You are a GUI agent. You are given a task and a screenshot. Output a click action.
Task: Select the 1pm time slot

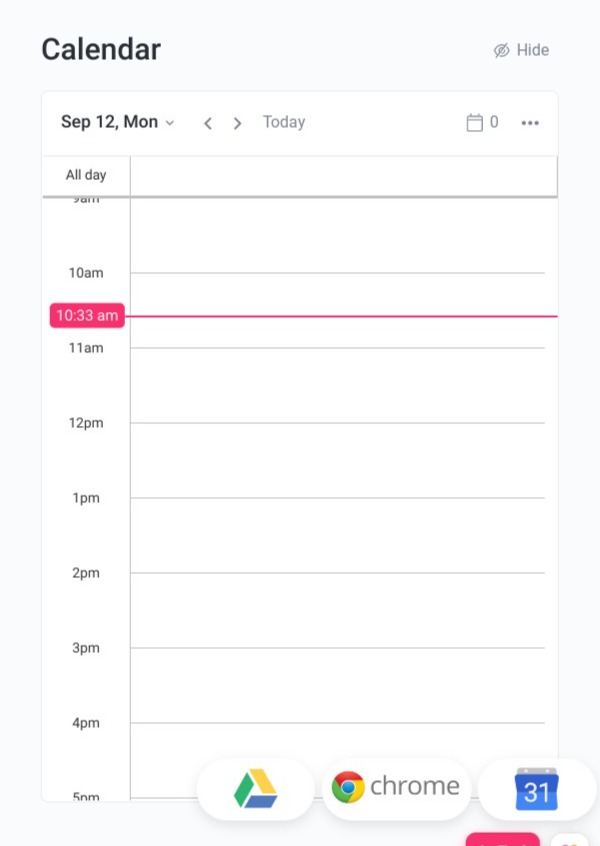337,535
